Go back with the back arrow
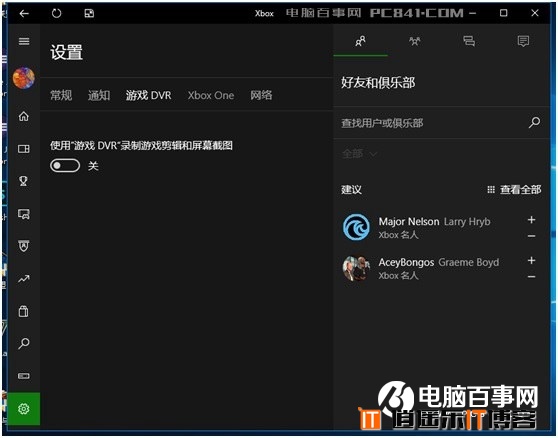 (24, 14)
